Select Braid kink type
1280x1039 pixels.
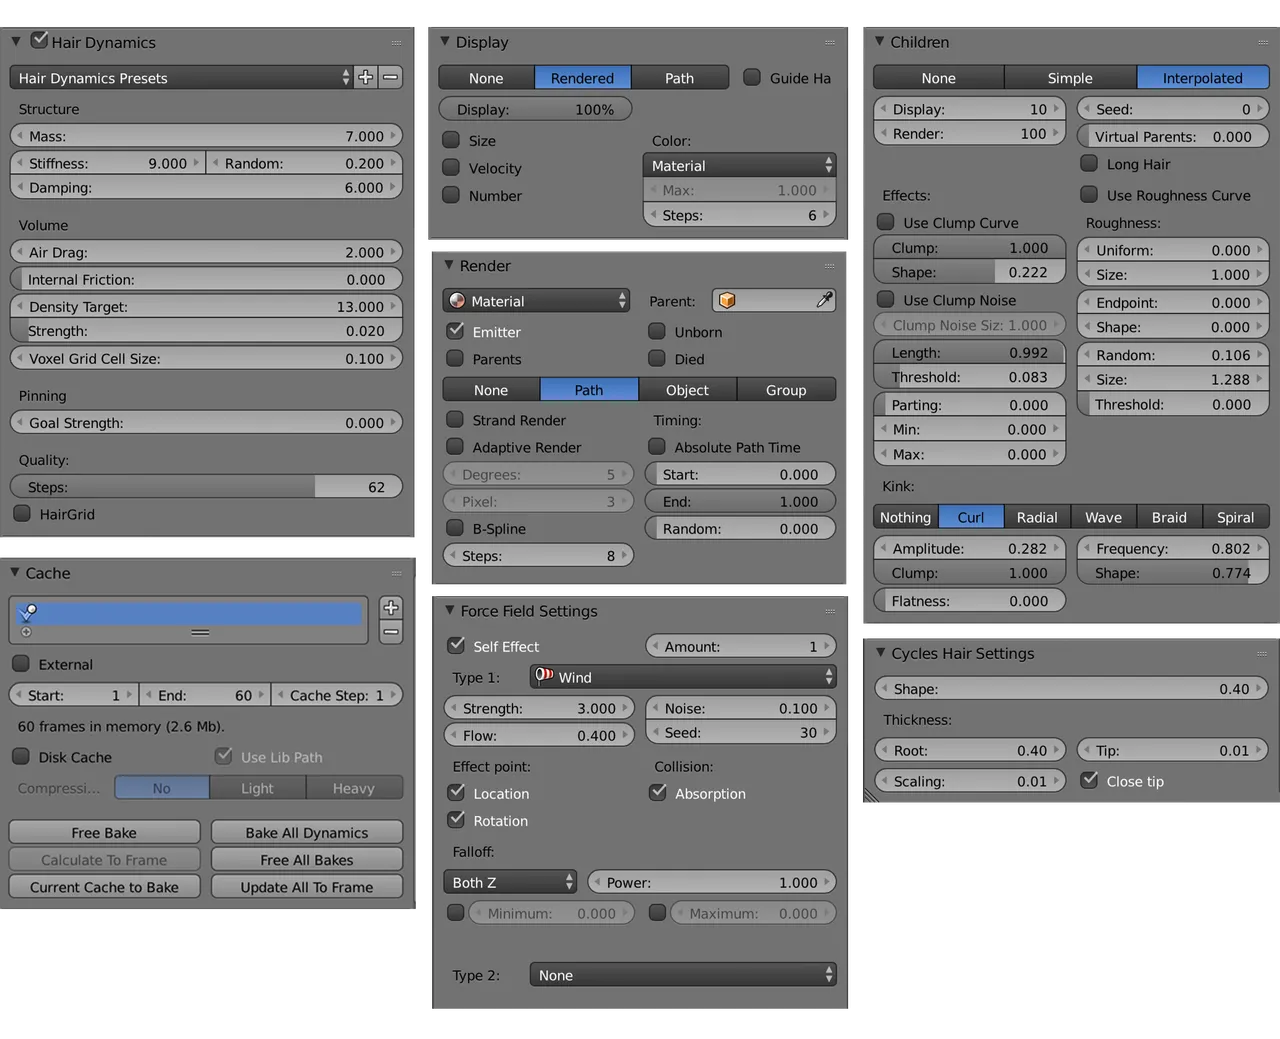pyautogui.click(x=1169, y=517)
